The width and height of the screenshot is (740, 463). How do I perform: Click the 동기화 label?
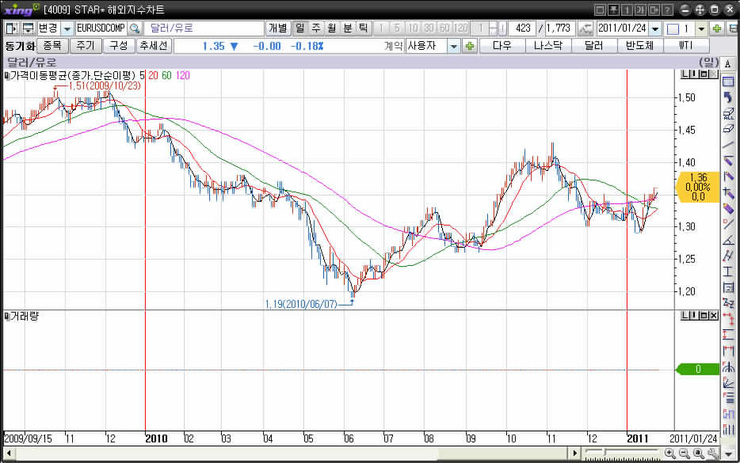pyautogui.click(x=20, y=46)
